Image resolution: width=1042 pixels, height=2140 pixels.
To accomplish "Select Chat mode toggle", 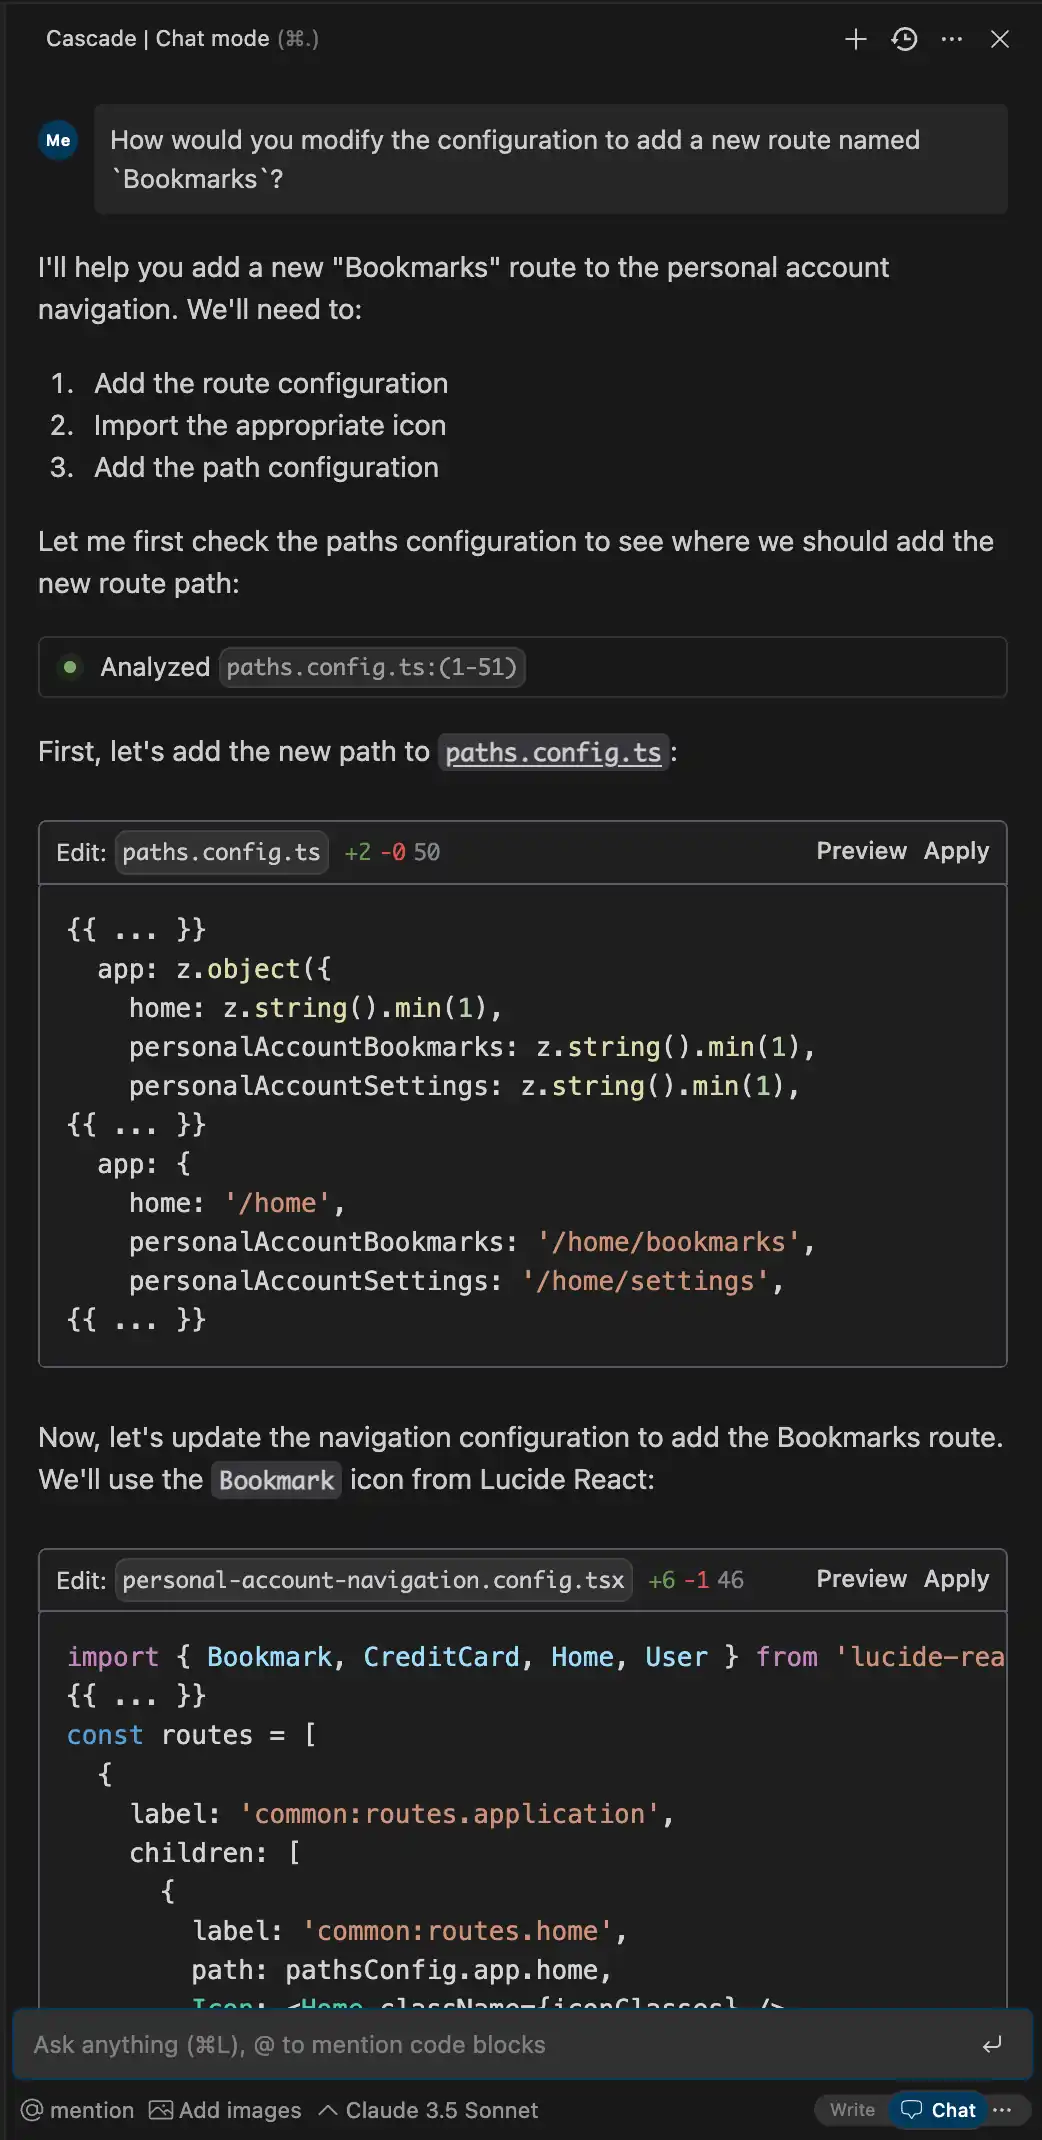I will point(938,2109).
